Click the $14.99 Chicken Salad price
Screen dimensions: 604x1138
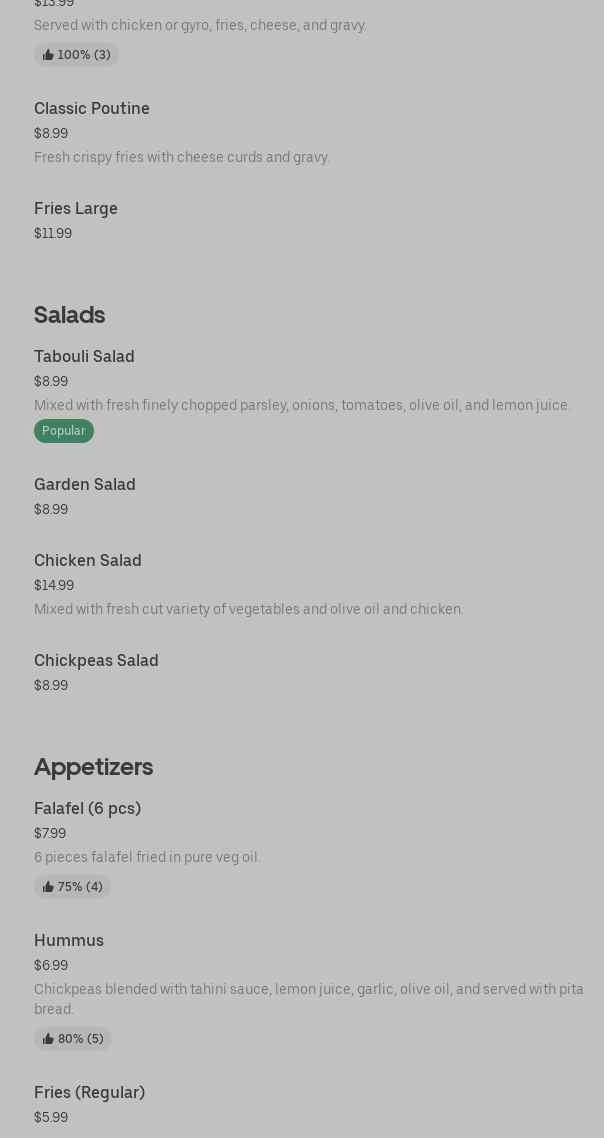coord(54,585)
